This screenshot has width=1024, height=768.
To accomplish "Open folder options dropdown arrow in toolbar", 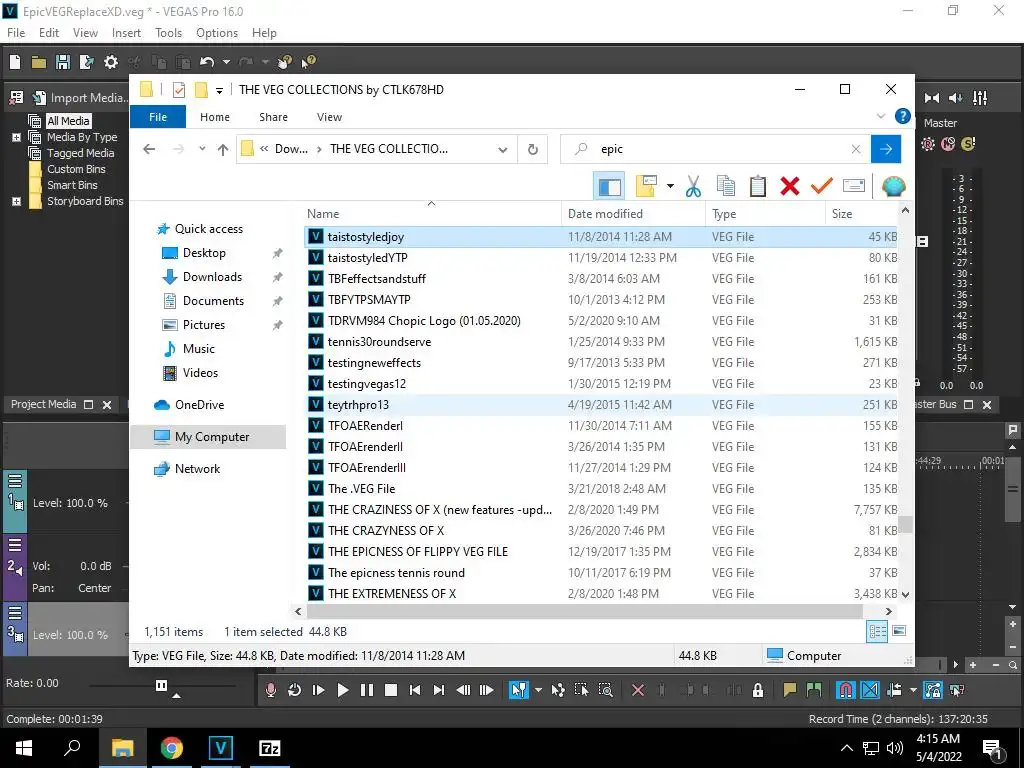I will click(x=670, y=187).
